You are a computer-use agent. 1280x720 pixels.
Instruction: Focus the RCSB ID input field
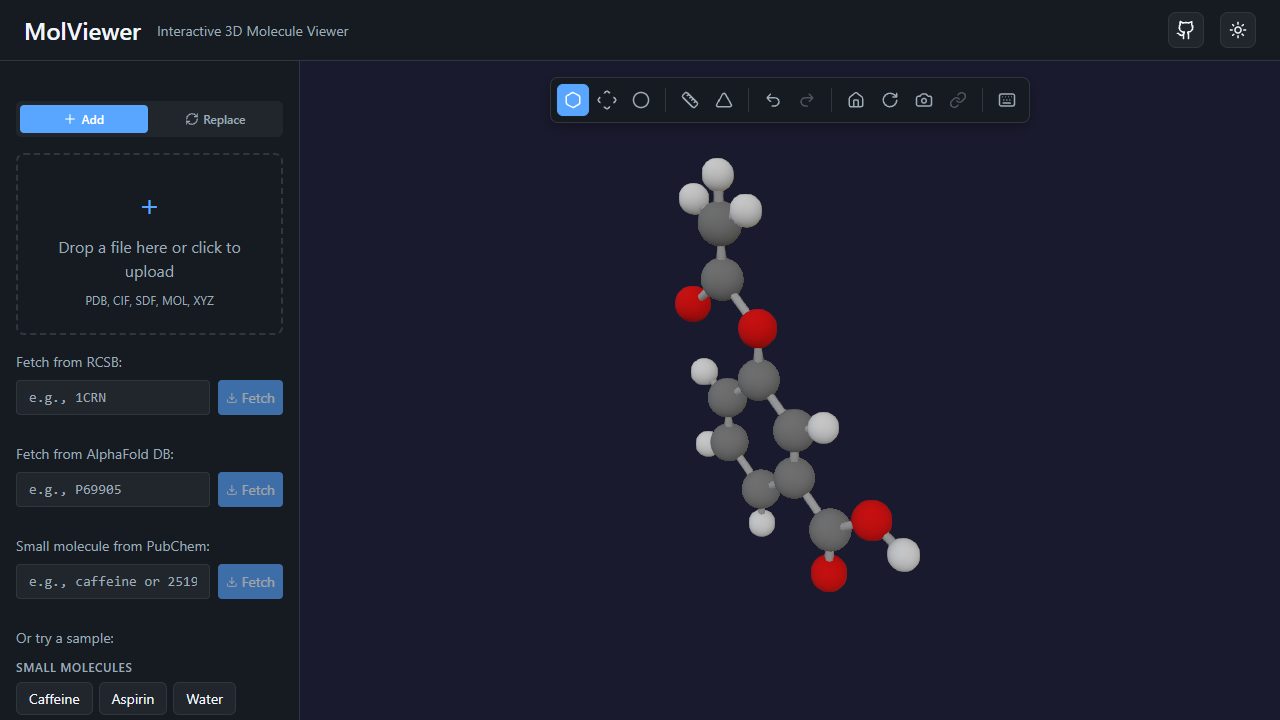coord(113,397)
